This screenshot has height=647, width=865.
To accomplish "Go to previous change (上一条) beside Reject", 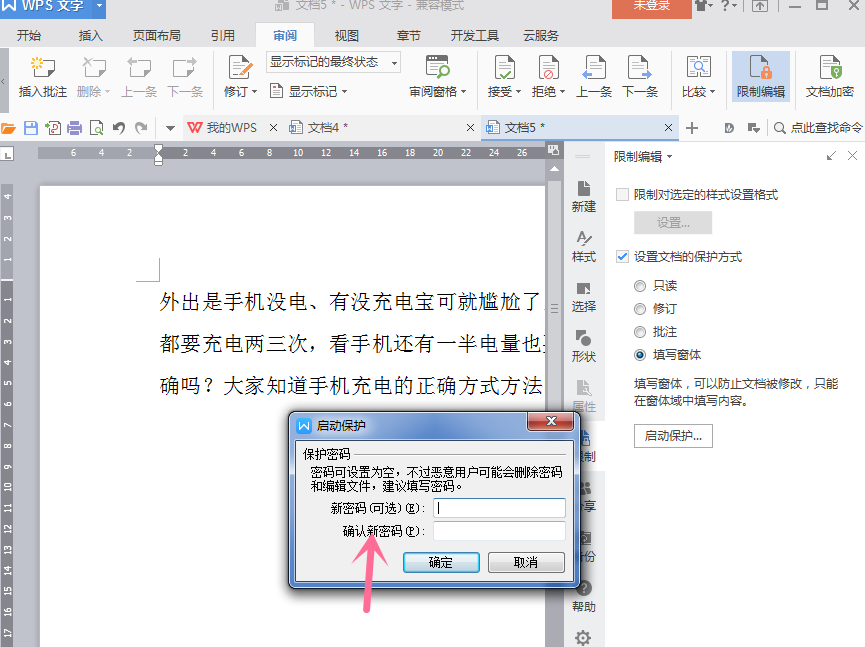I will (594, 68).
